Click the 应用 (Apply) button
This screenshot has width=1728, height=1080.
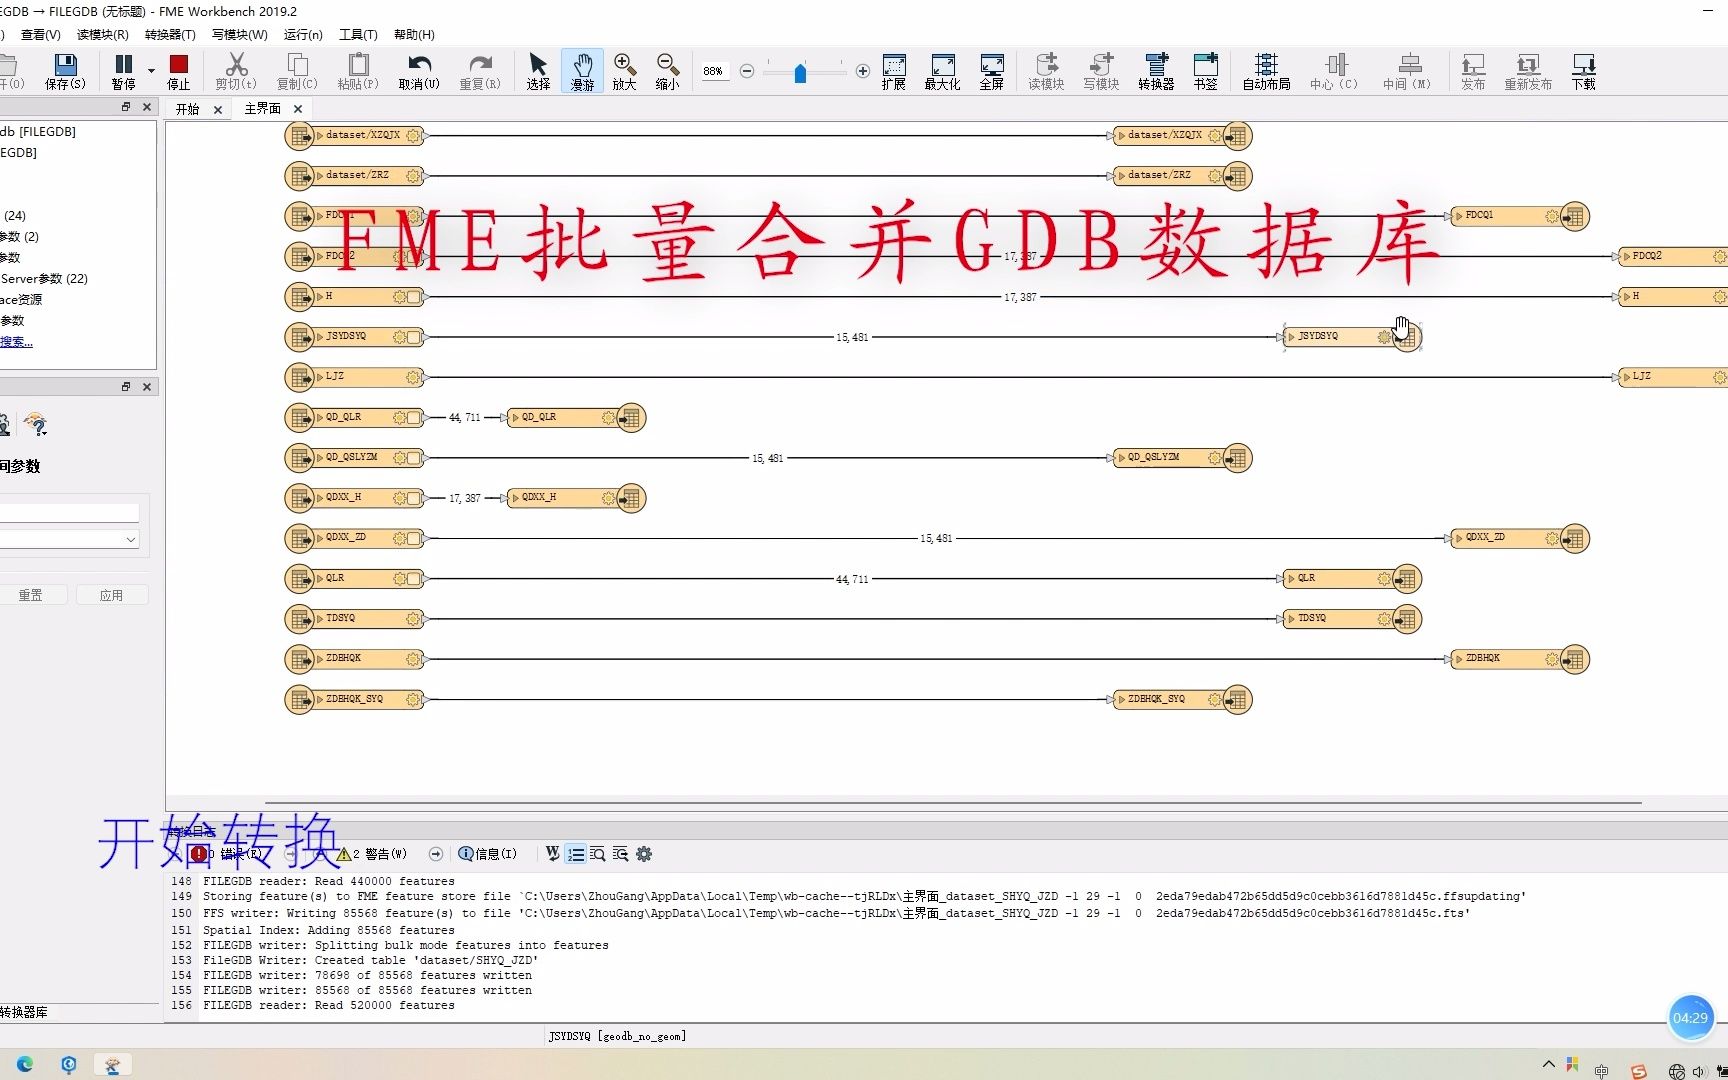tap(111, 595)
